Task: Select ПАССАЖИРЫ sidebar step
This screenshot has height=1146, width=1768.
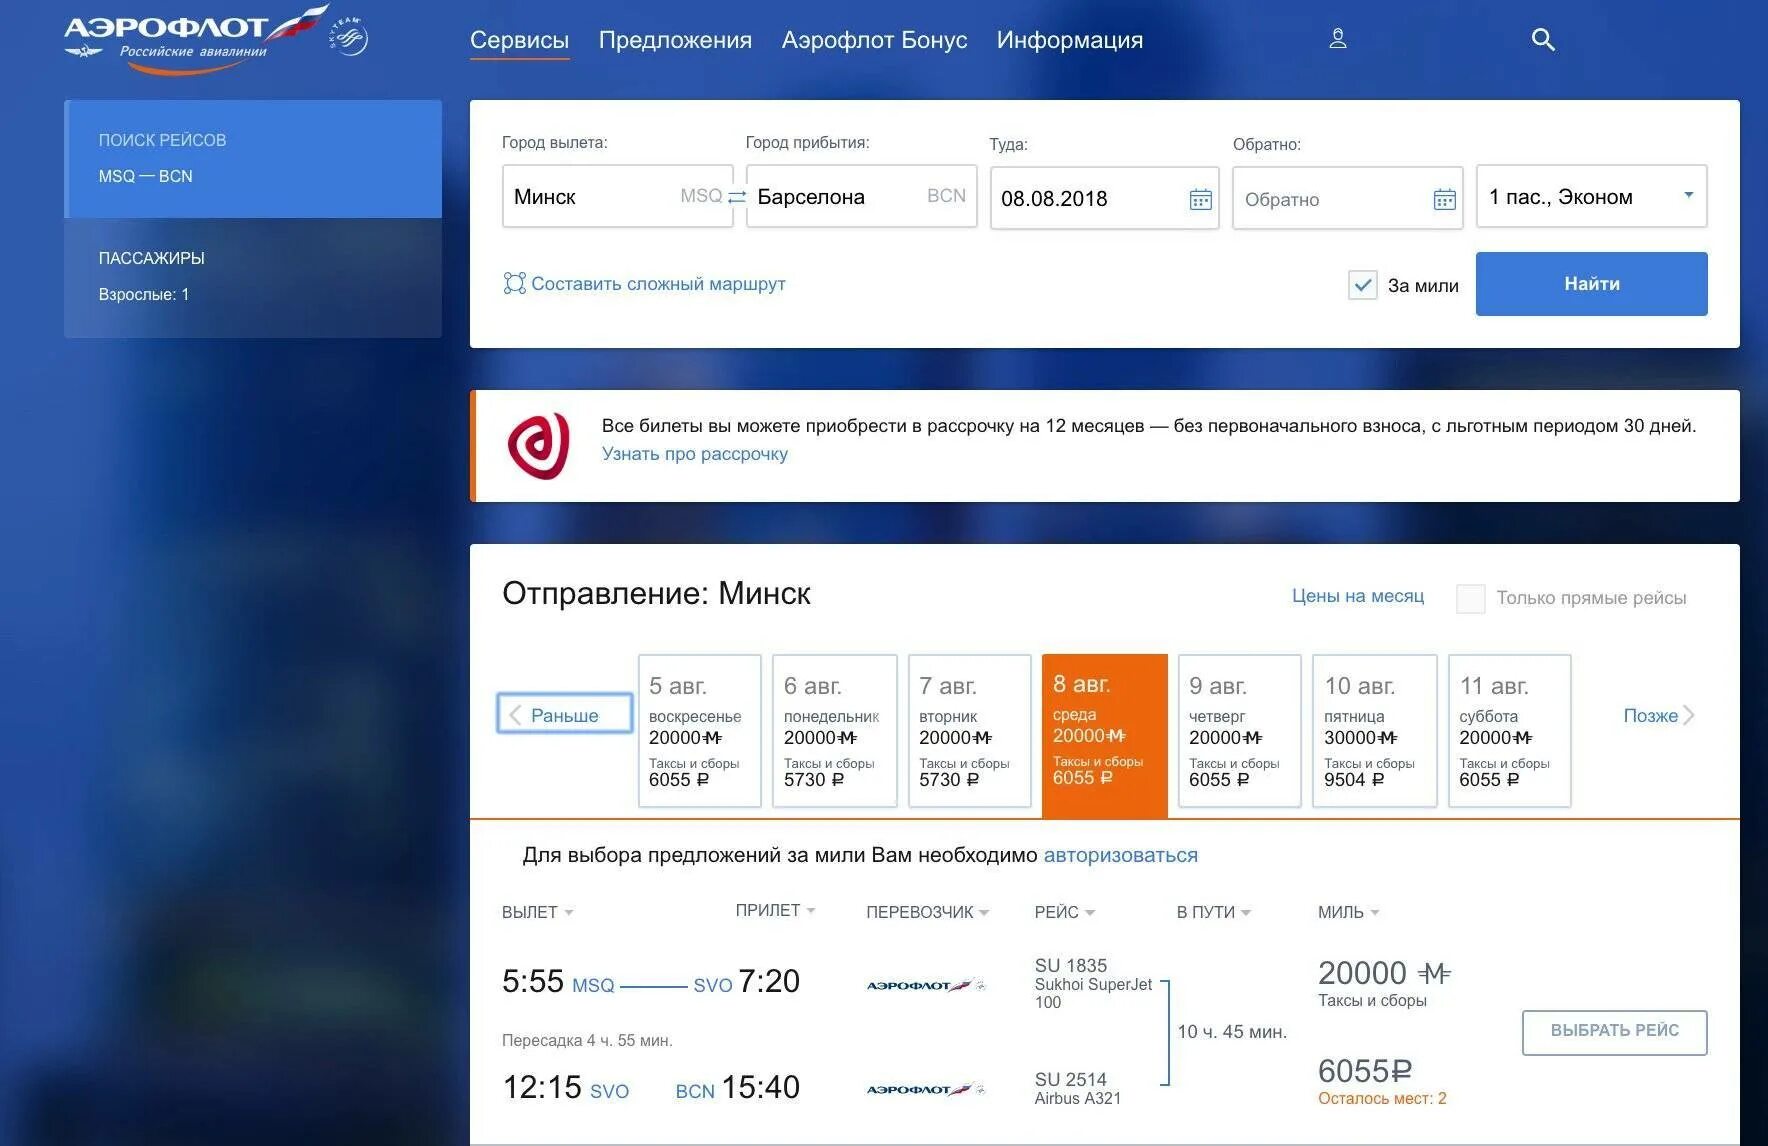Action: click(253, 277)
